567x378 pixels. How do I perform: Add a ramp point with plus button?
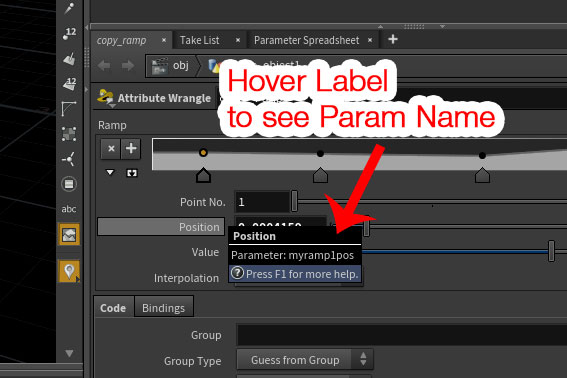131,149
